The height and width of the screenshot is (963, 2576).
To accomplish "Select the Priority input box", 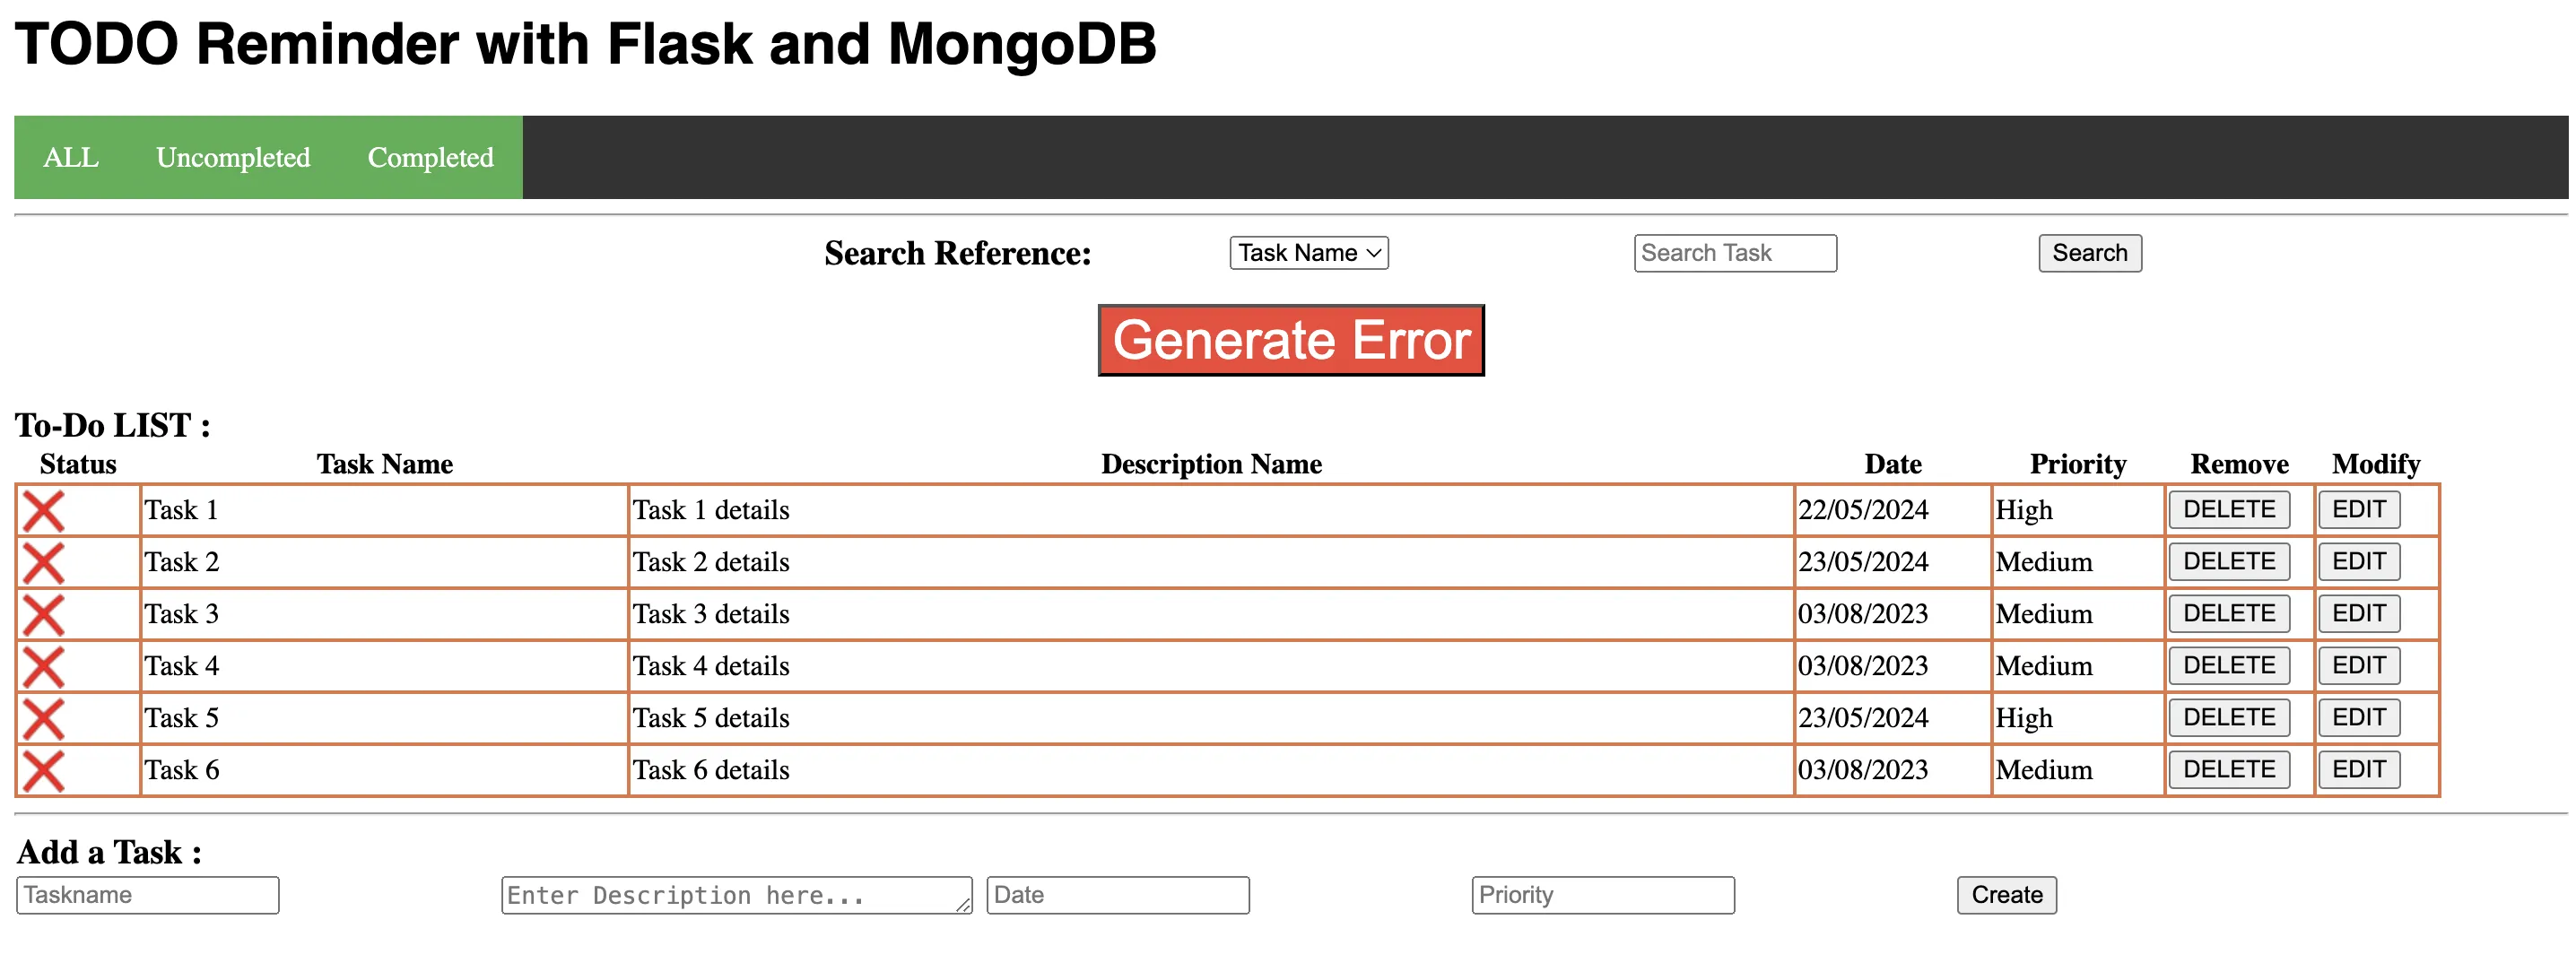I will pyautogui.click(x=1602, y=895).
